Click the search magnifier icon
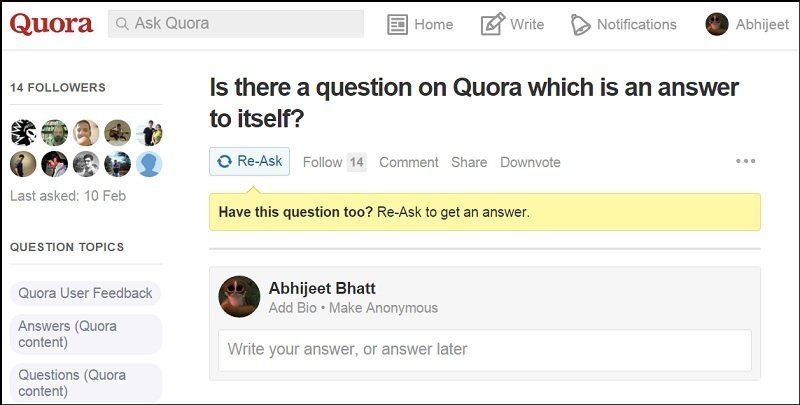This screenshot has width=800, height=405. [x=122, y=23]
